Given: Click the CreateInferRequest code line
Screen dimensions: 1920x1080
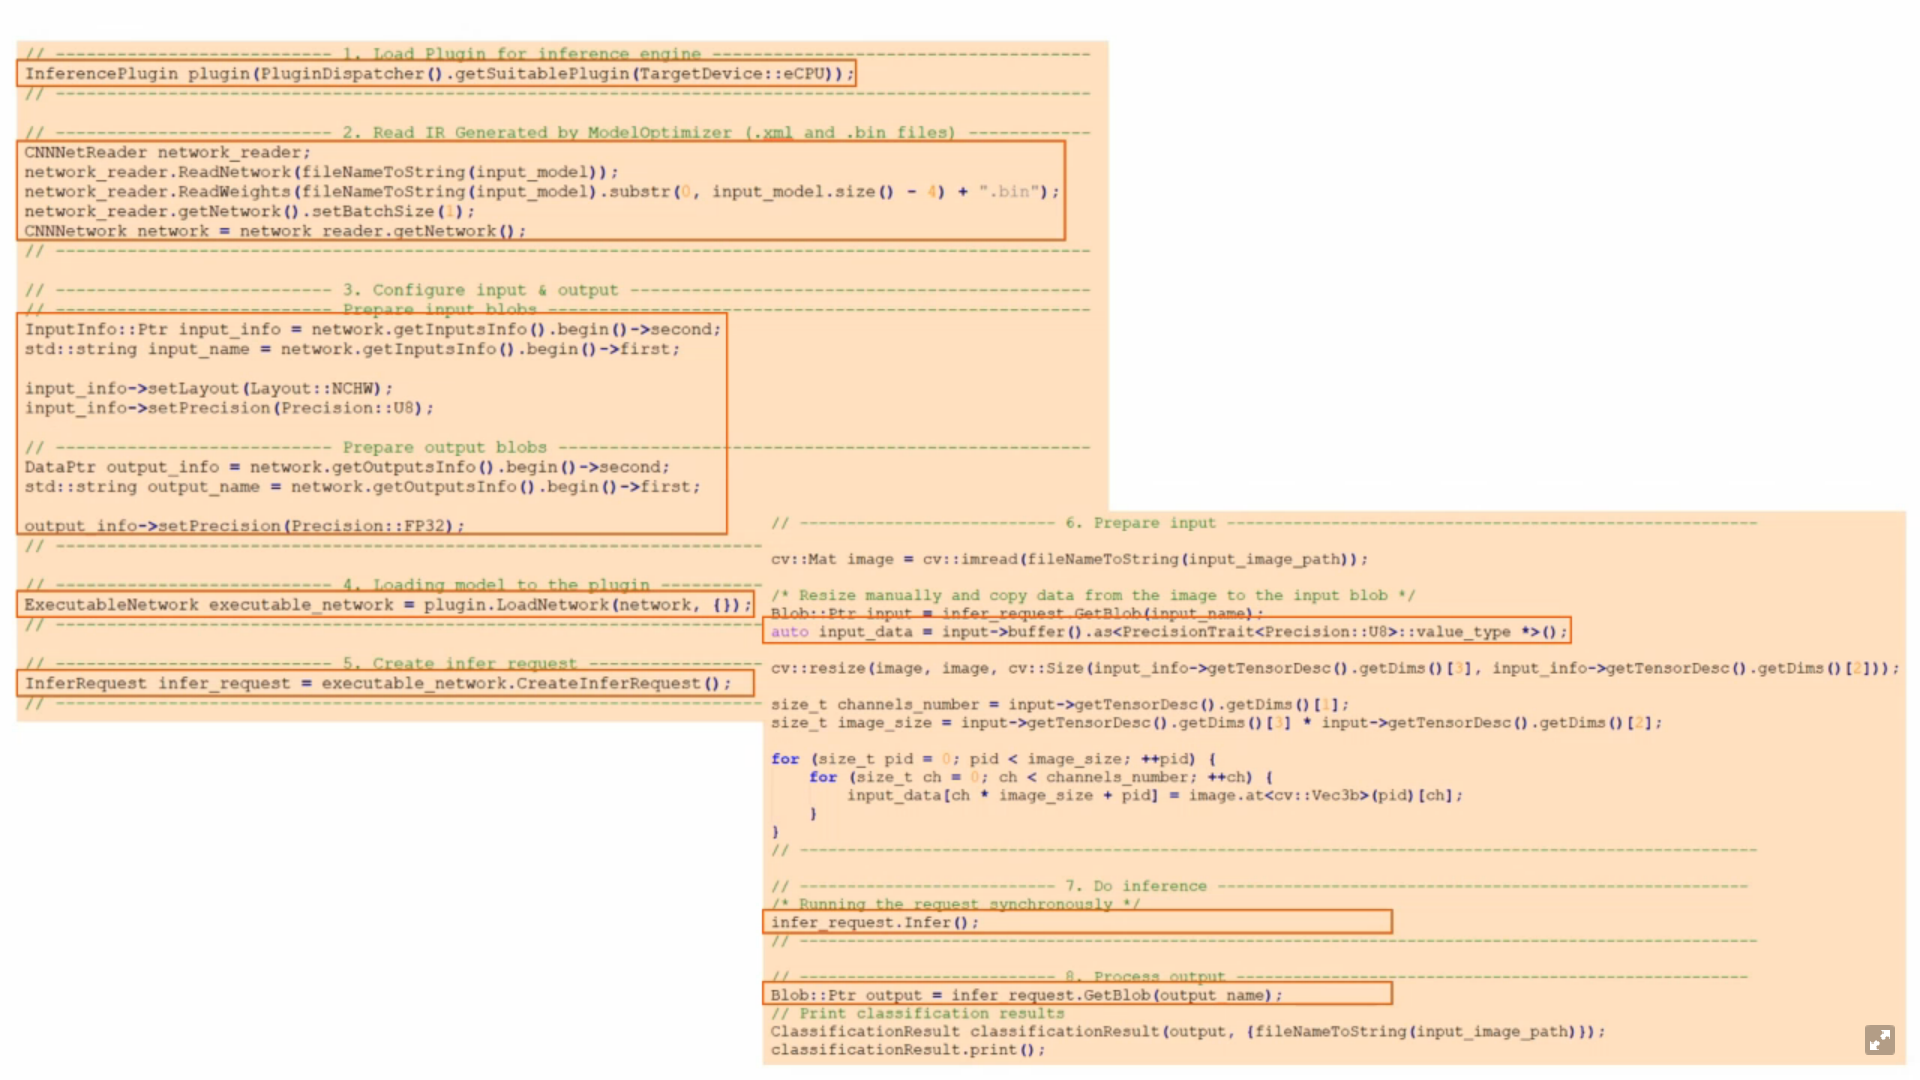Looking at the screenshot, I should tap(377, 684).
